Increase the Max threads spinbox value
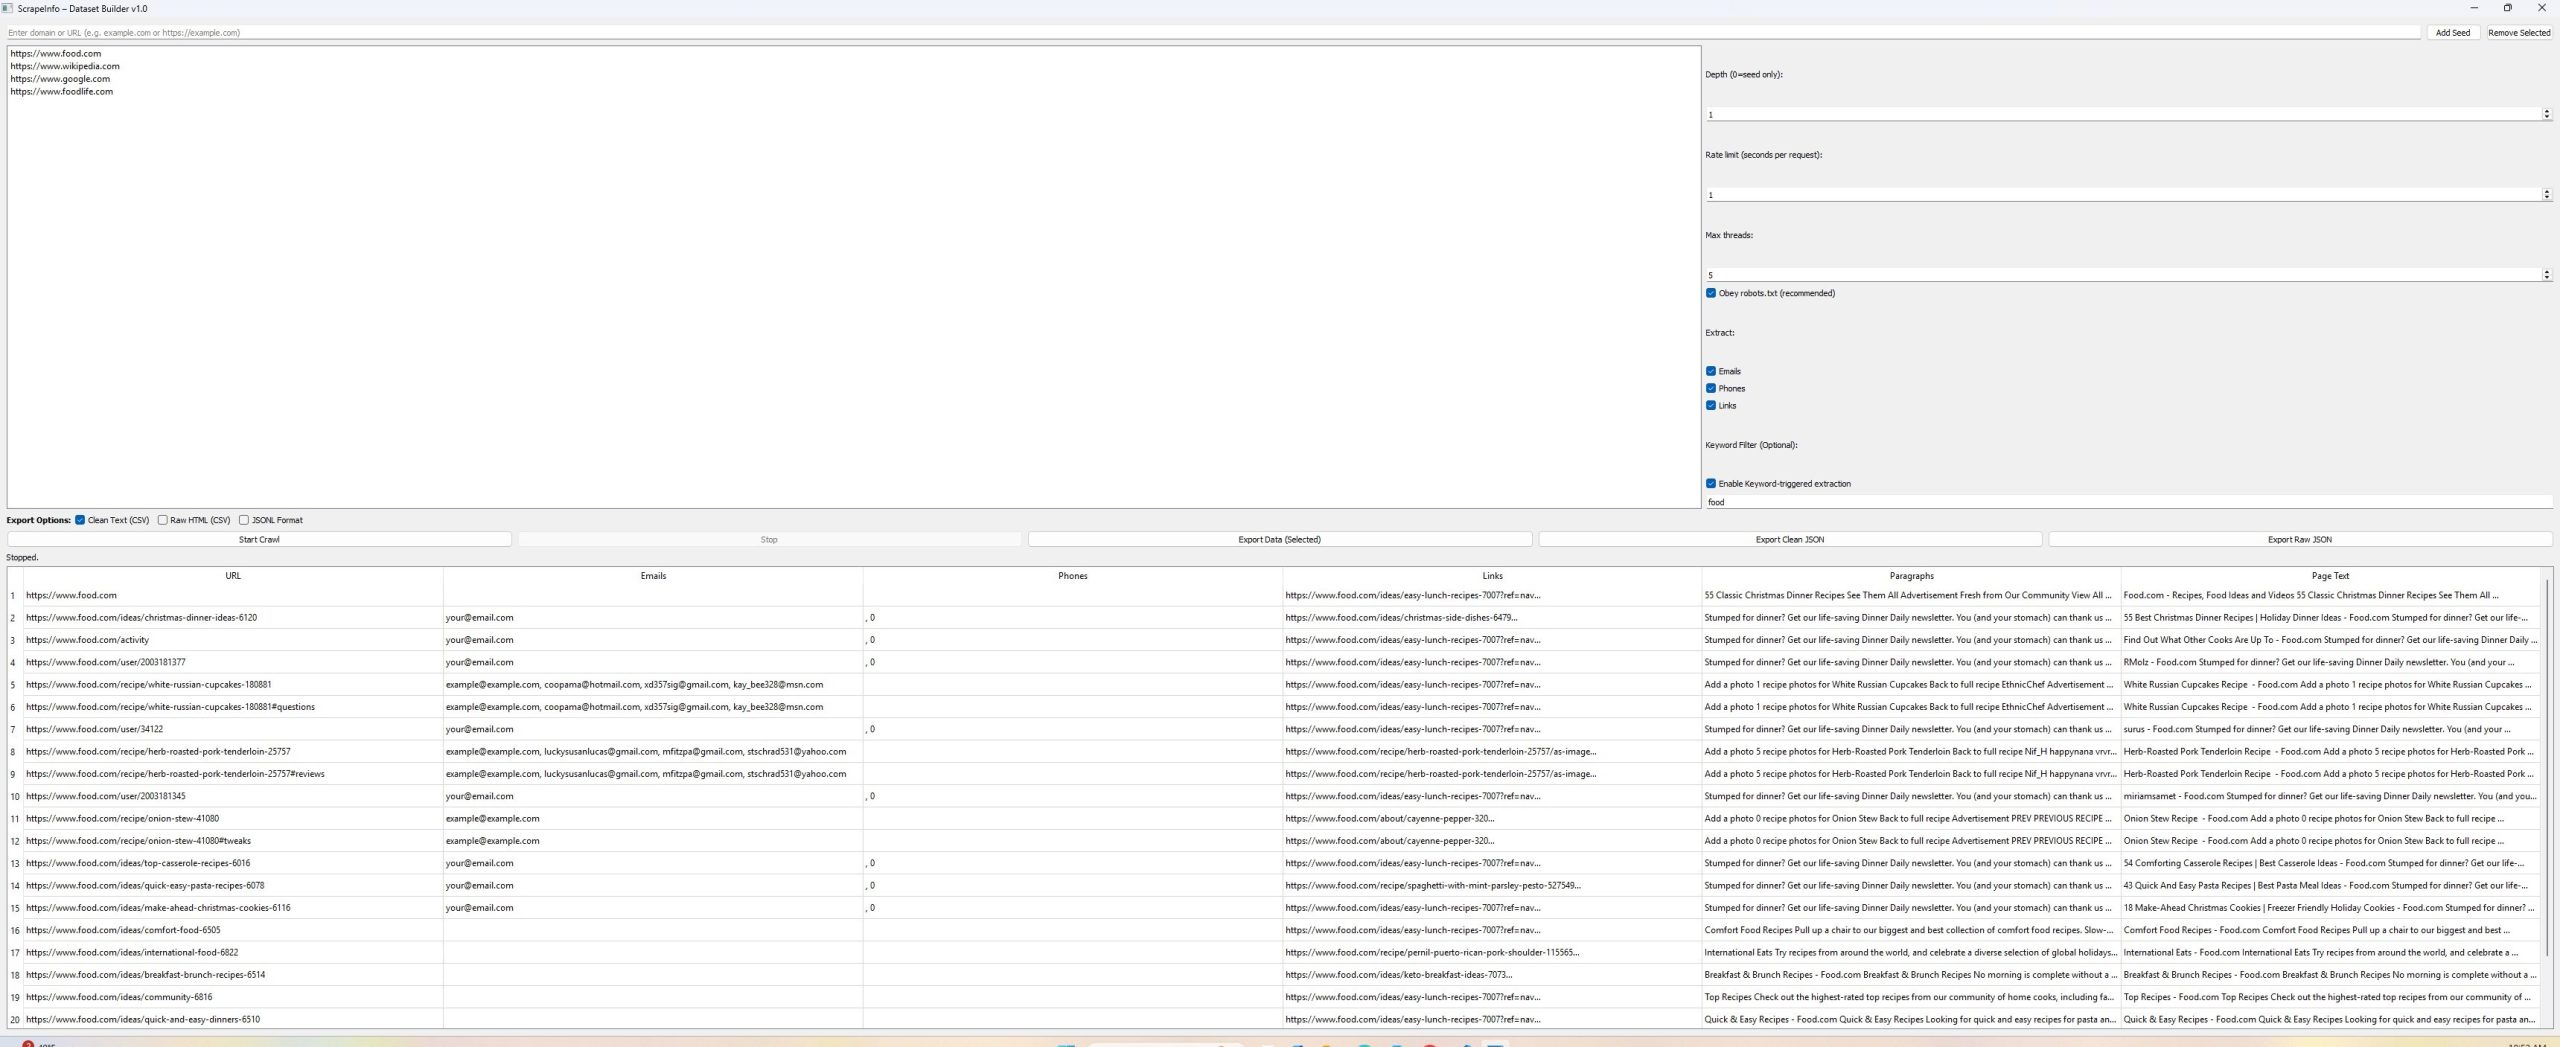This screenshot has width=2560, height=1047. pos(2546,271)
